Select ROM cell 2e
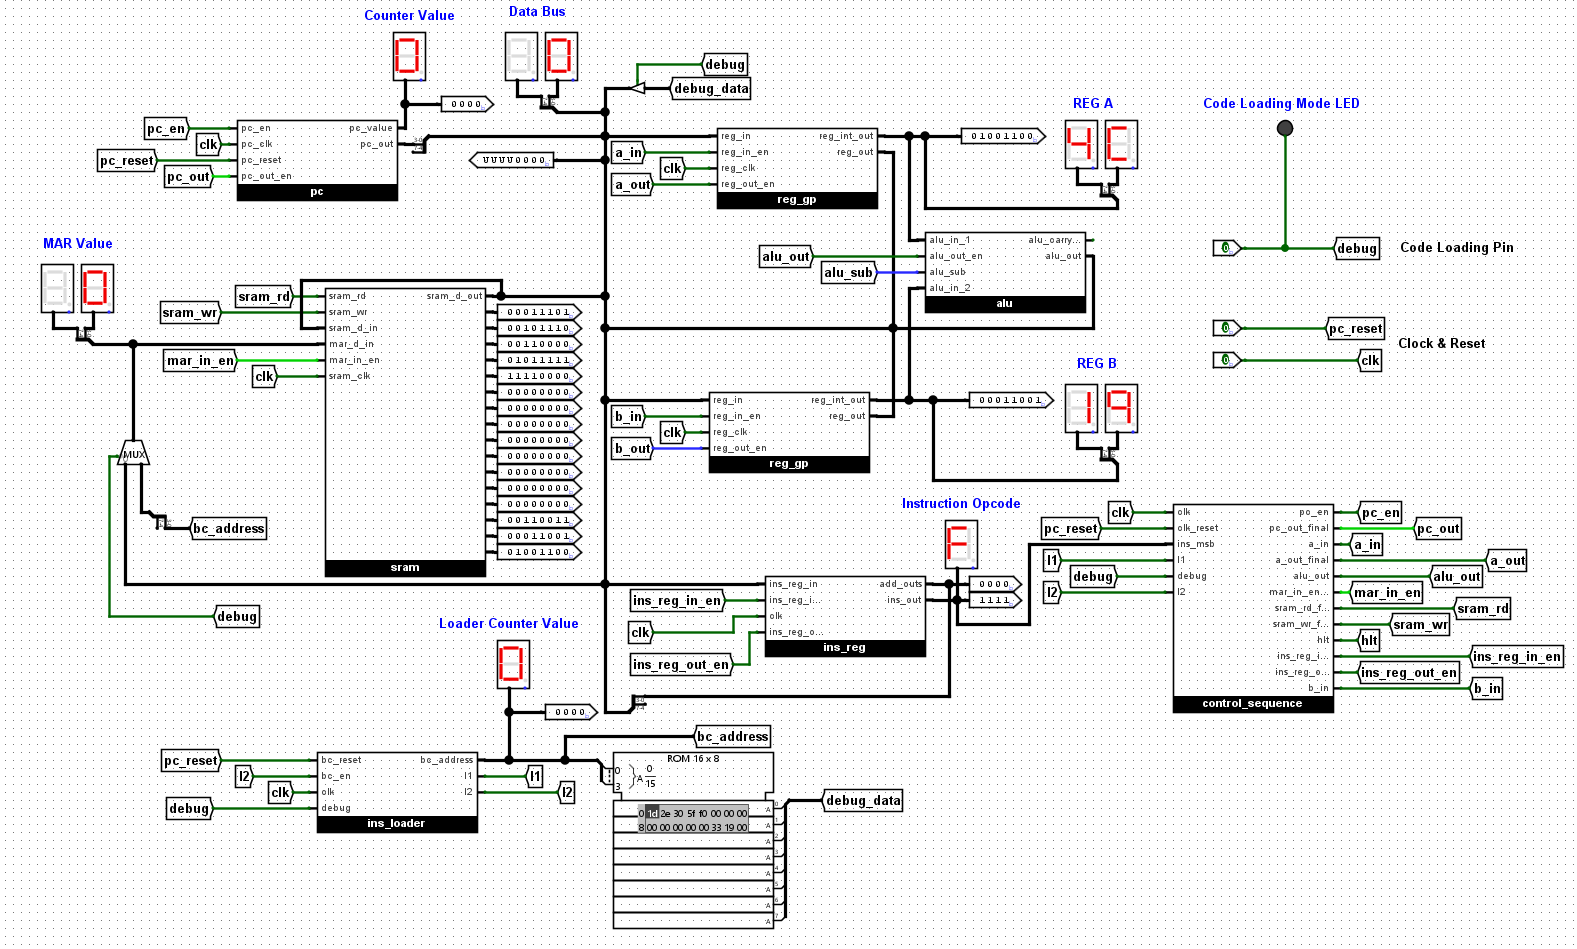1577x949 pixels. pyautogui.click(x=665, y=813)
